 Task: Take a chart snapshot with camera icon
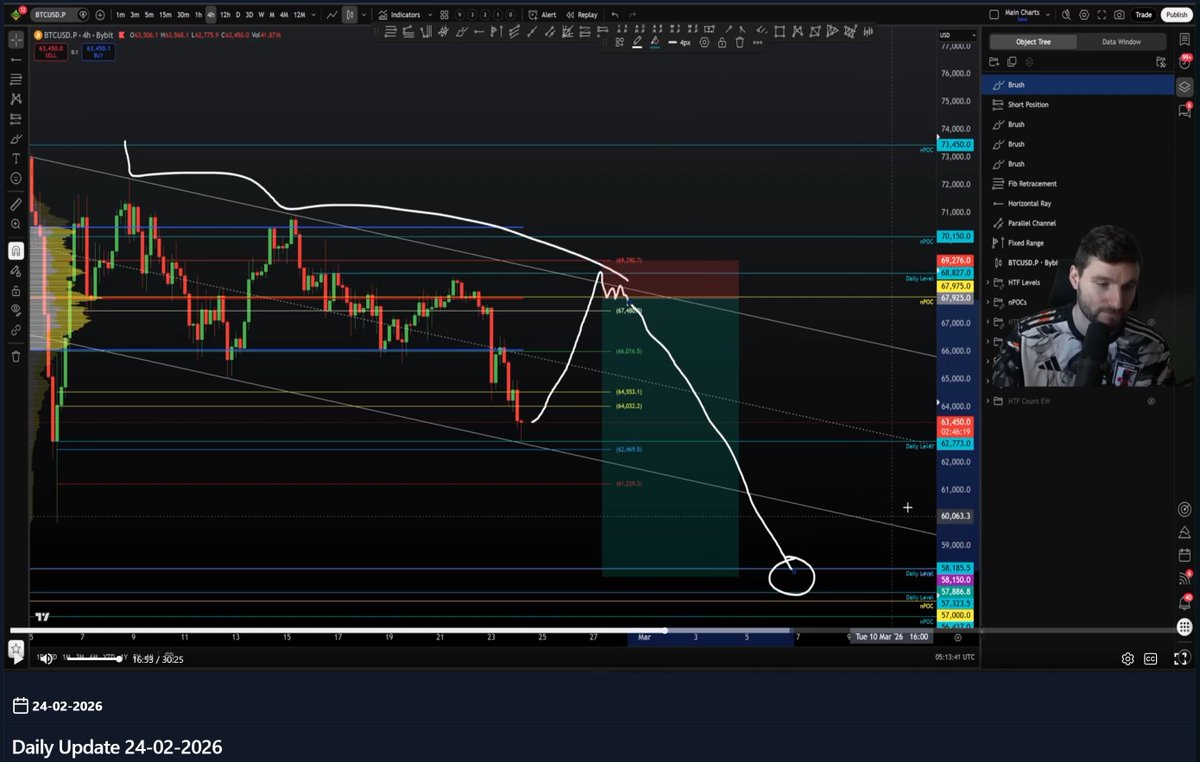(1118, 15)
